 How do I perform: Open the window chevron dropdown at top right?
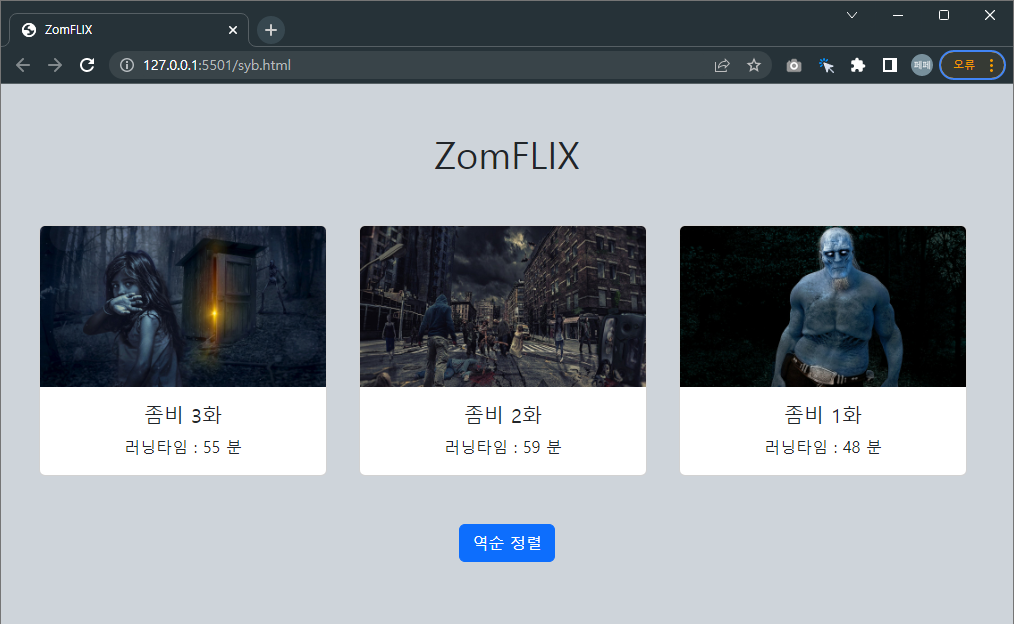[852, 15]
